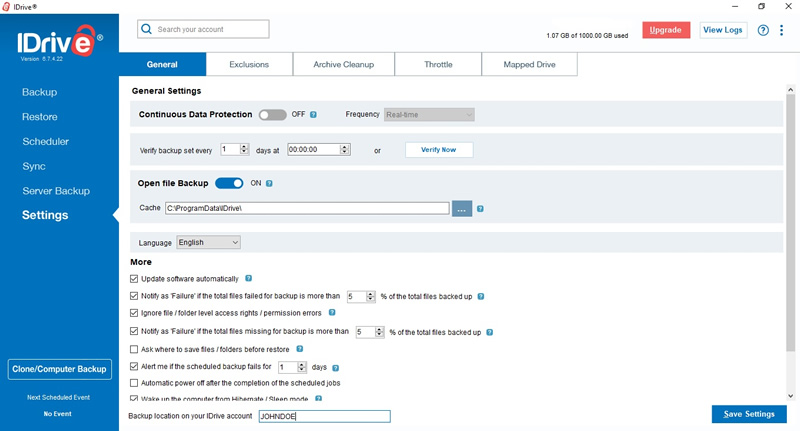Adjust the backup fails days spinner arrows
This screenshot has width=800, height=431.
click(302, 367)
